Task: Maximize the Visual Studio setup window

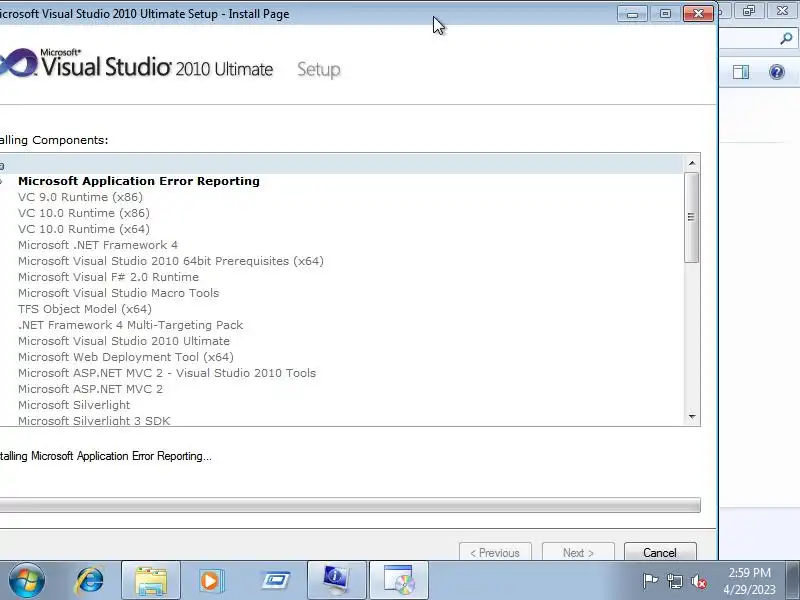Action: pos(665,13)
